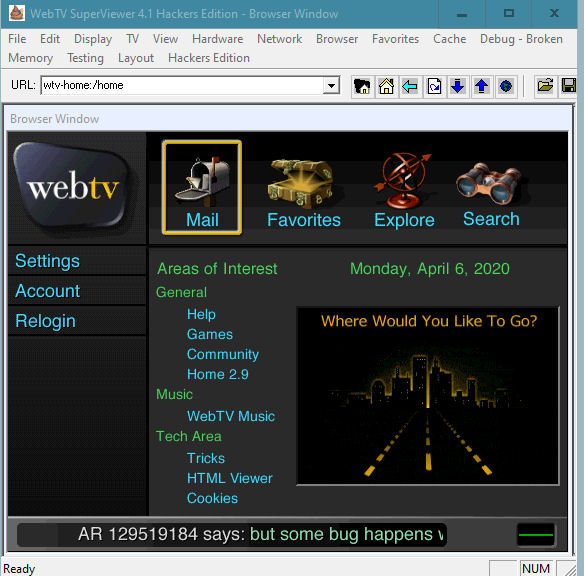Open the Hackers Edition menu
The height and width of the screenshot is (576, 584).
(209, 58)
